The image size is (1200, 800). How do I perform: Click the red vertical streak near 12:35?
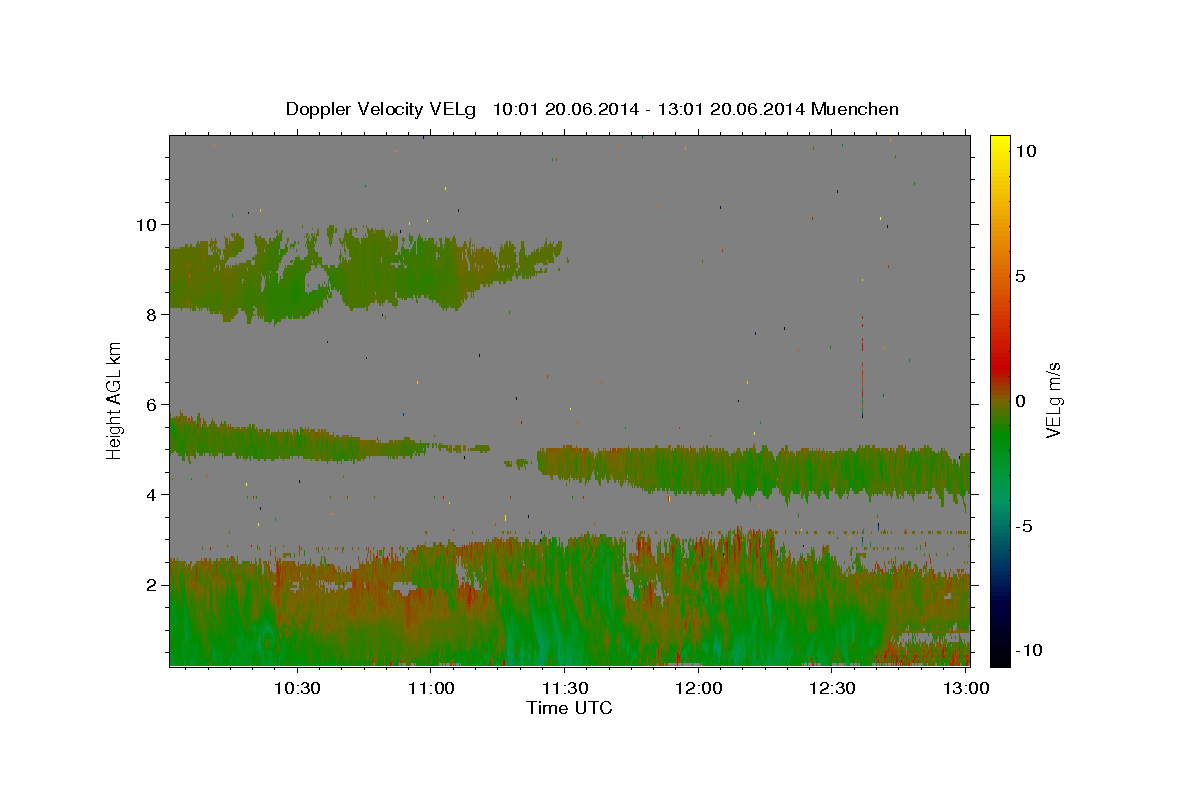862,365
